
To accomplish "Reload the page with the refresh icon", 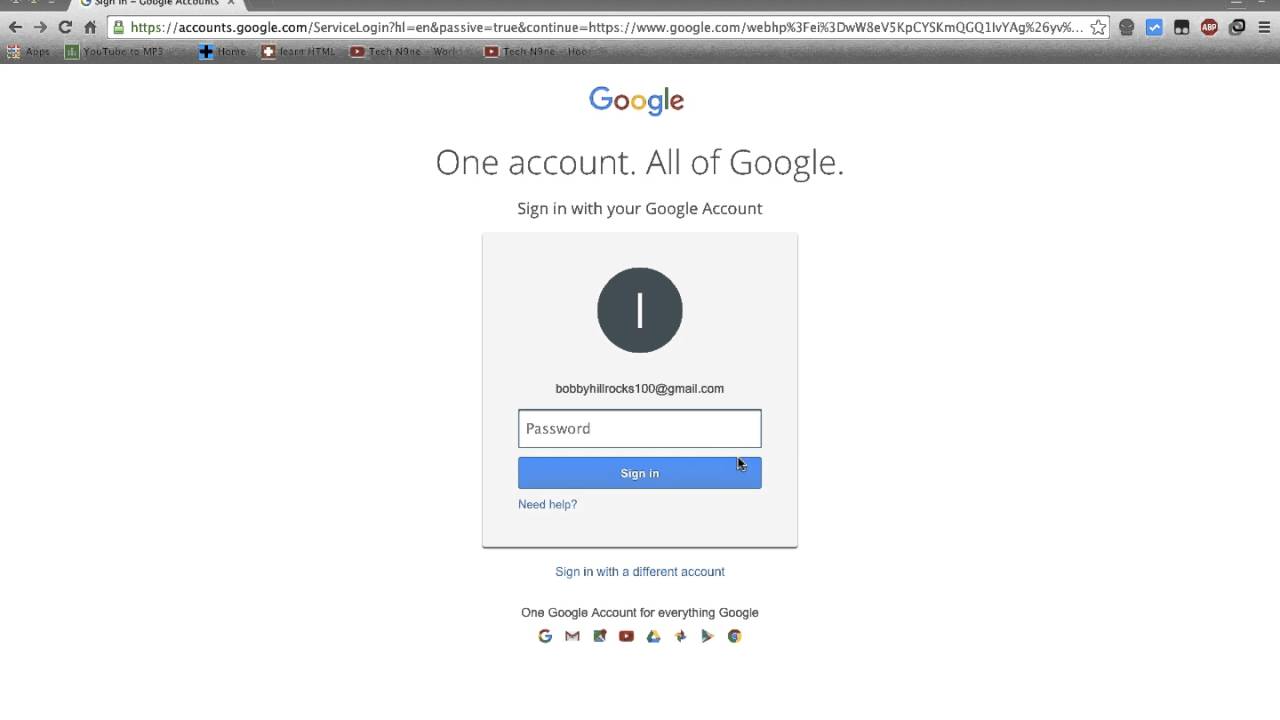I will pos(65,27).
